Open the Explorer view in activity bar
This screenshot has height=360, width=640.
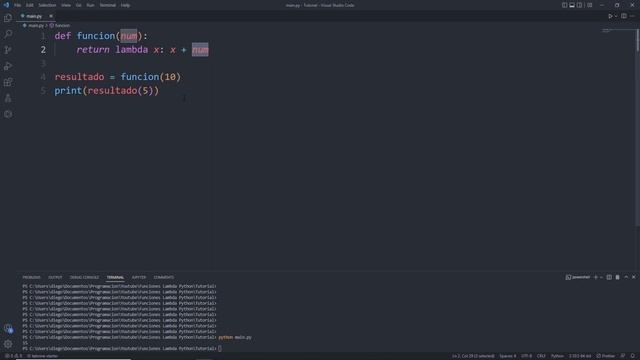pyautogui.click(x=8, y=18)
